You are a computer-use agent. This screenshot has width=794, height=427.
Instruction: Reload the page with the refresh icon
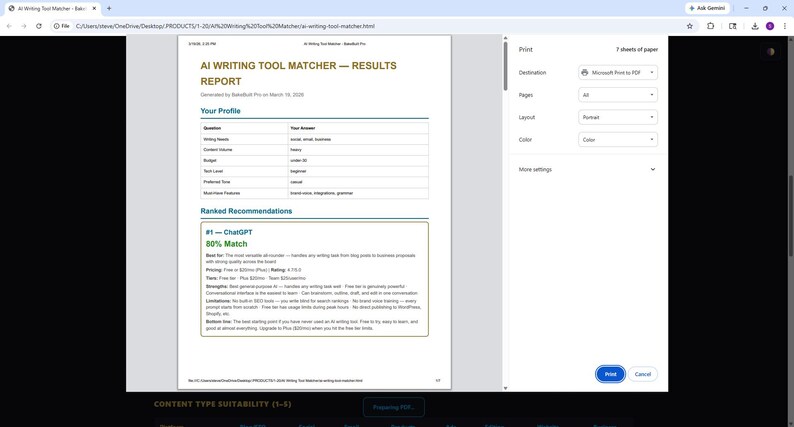[x=38, y=26]
